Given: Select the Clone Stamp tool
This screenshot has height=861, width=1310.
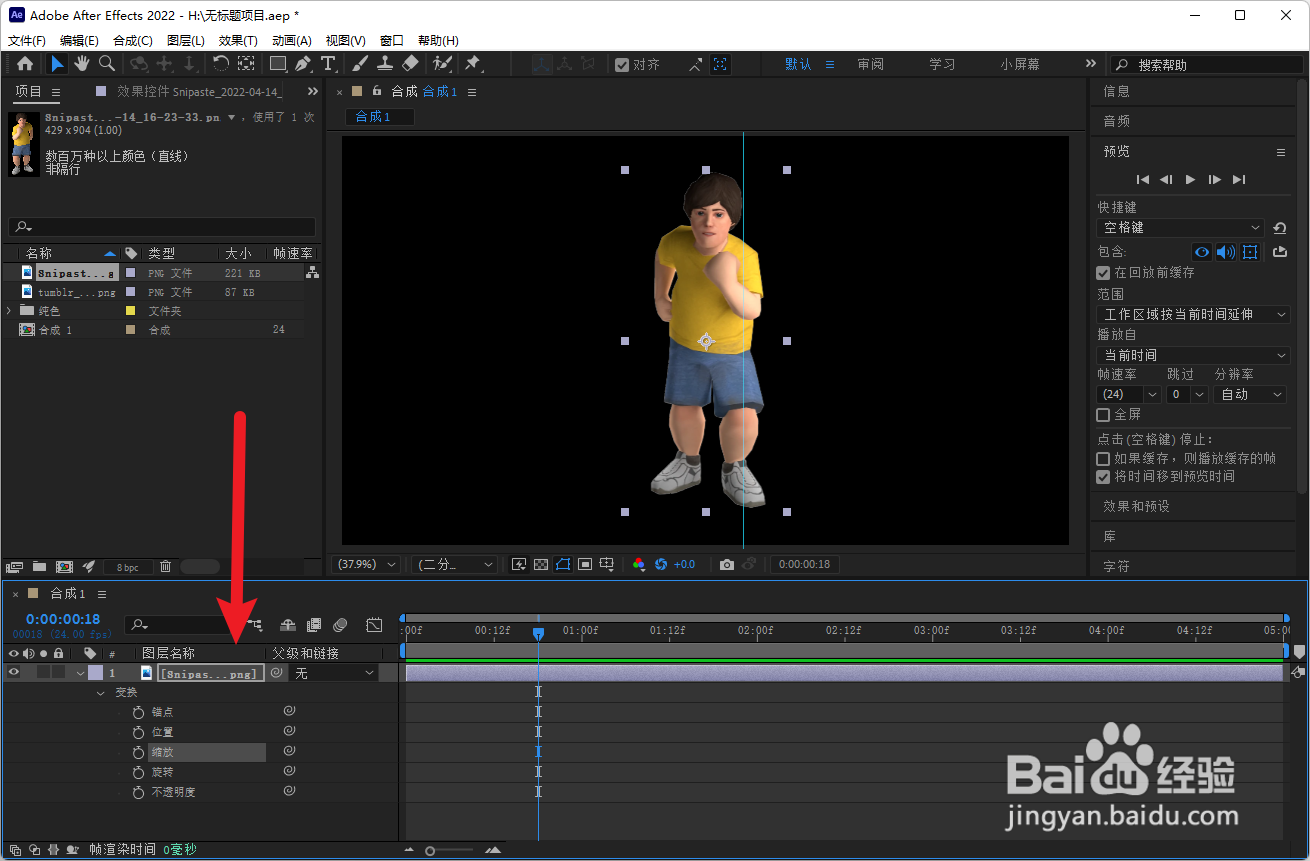Looking at the screenshot, I should [385, 63].
